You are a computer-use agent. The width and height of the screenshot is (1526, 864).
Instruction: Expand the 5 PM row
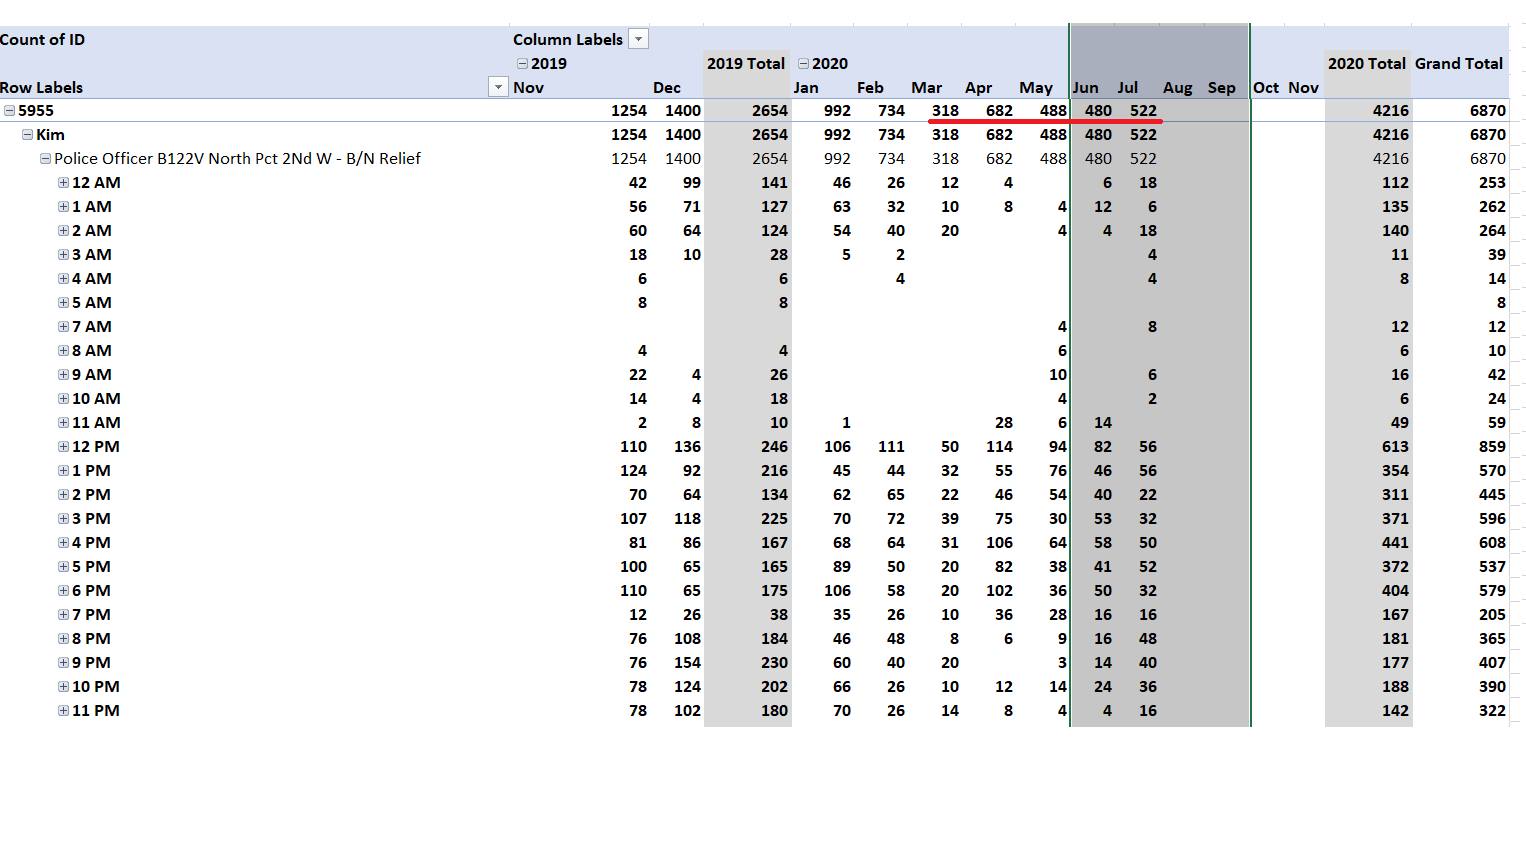(63, 567)
